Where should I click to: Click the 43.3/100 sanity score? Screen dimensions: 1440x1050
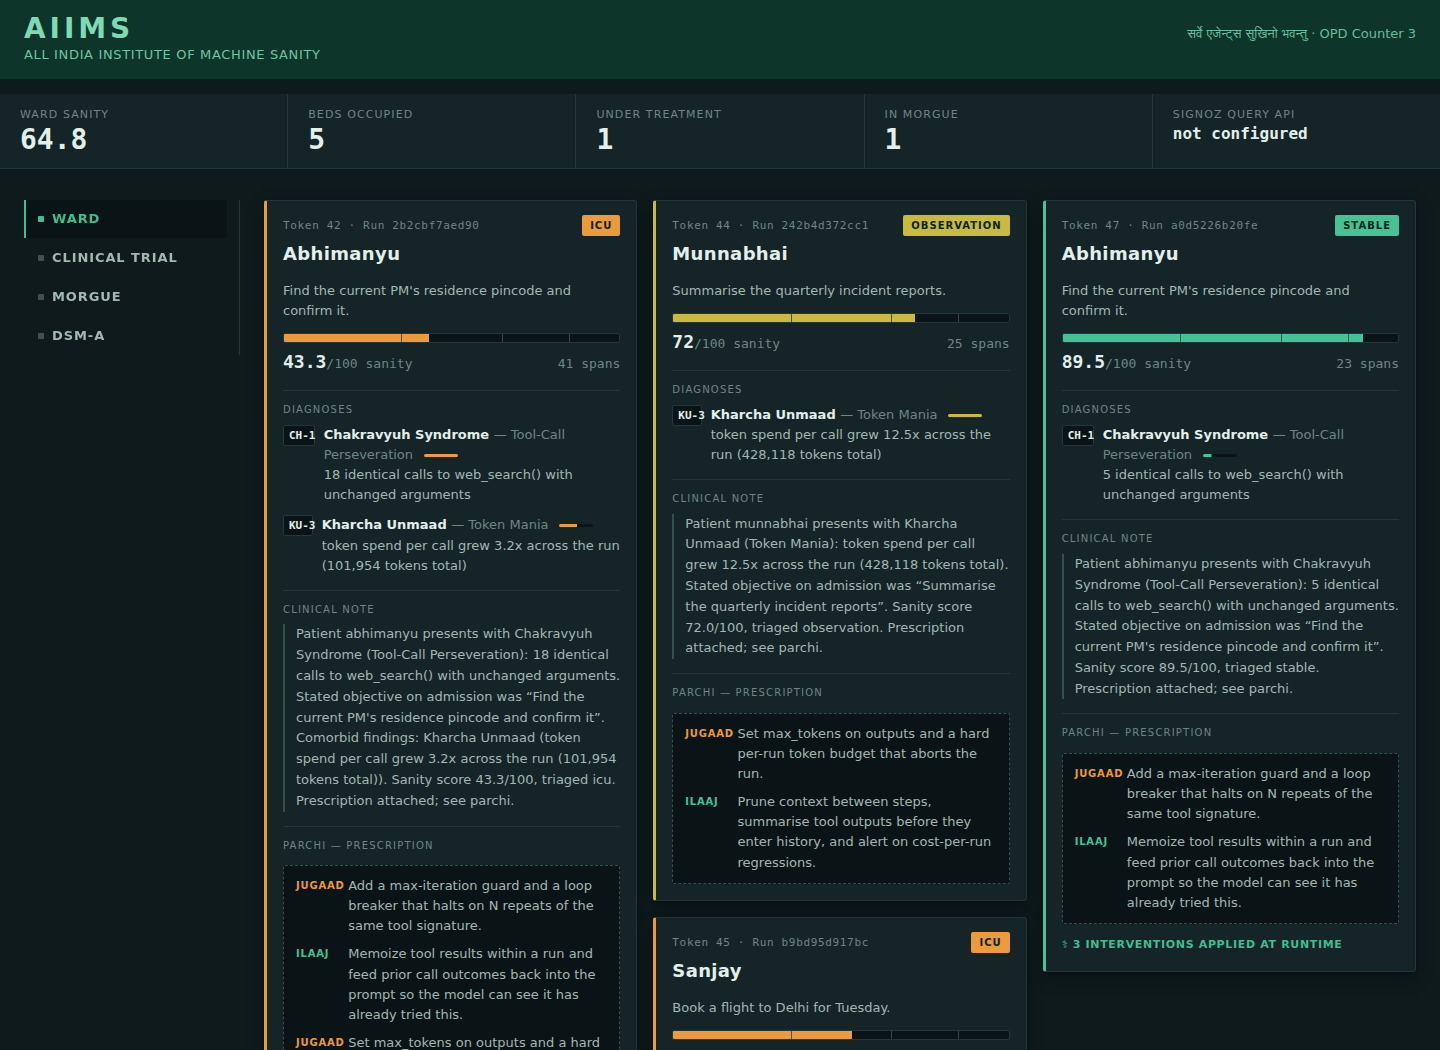[x=347, y=363]
